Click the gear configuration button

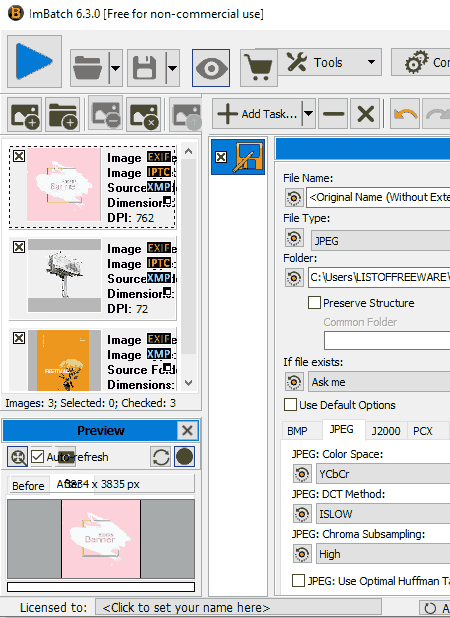(420, 62)
